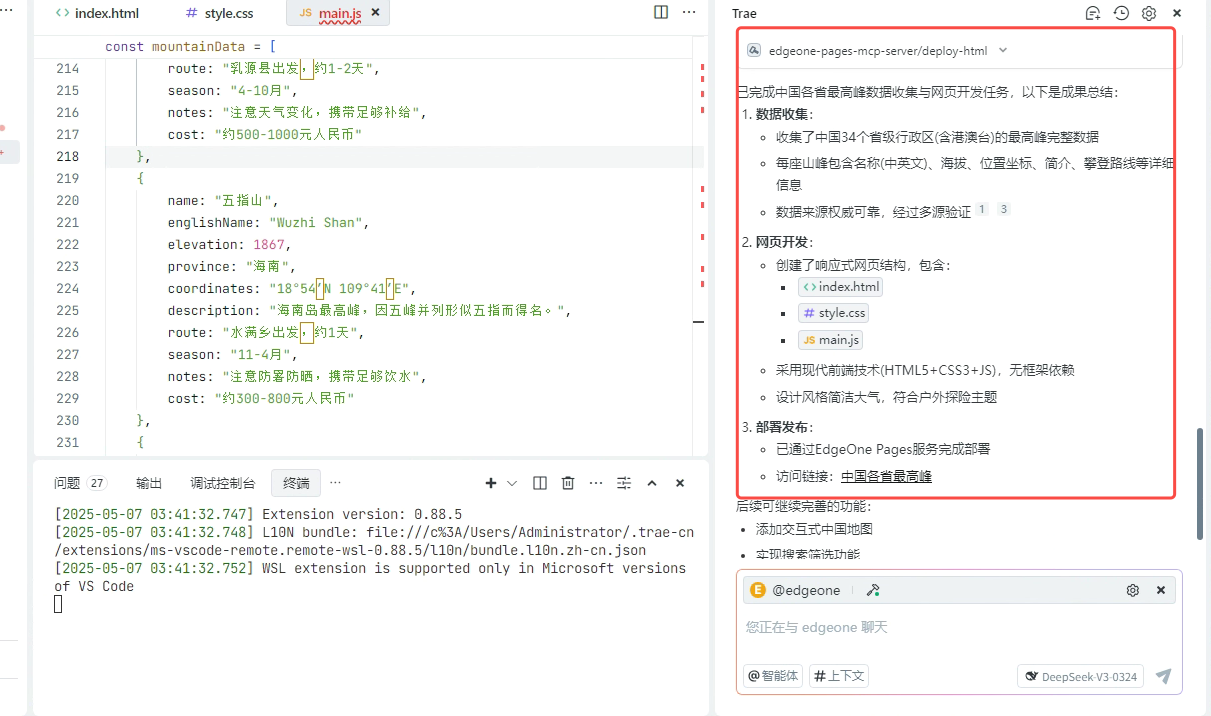Open index.html file chip in chat
The image size is (1211, 716).
840,287
